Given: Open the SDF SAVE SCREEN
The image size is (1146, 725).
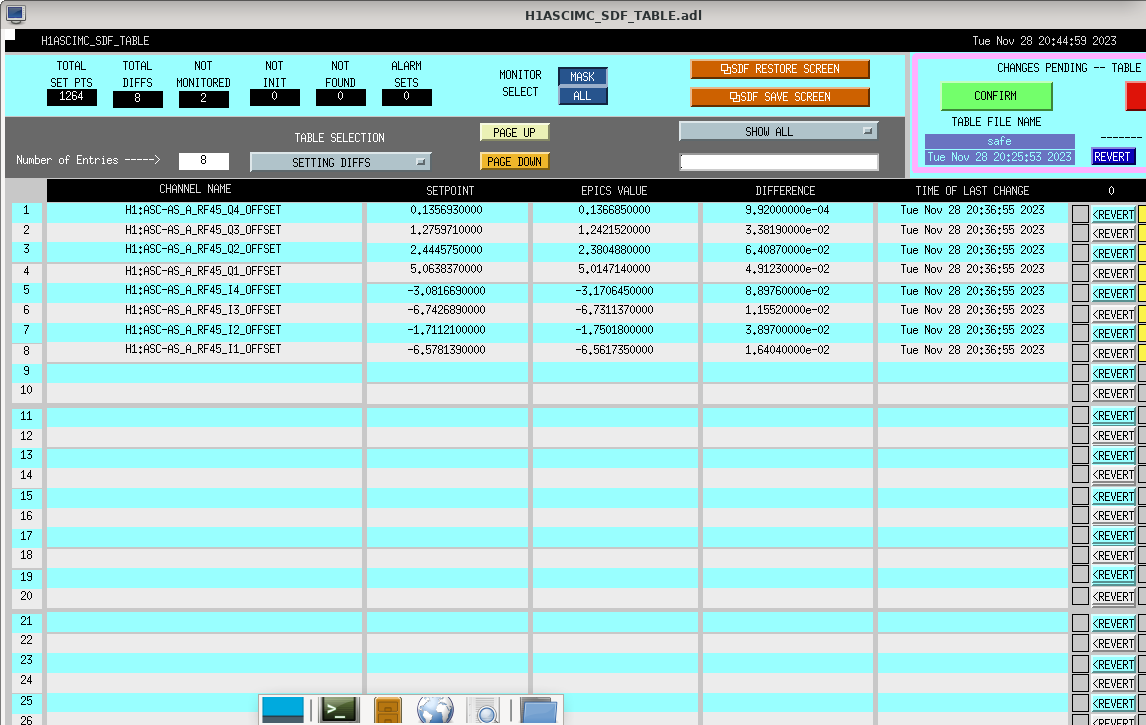Looking at the screenshot, I should (780, 96).
